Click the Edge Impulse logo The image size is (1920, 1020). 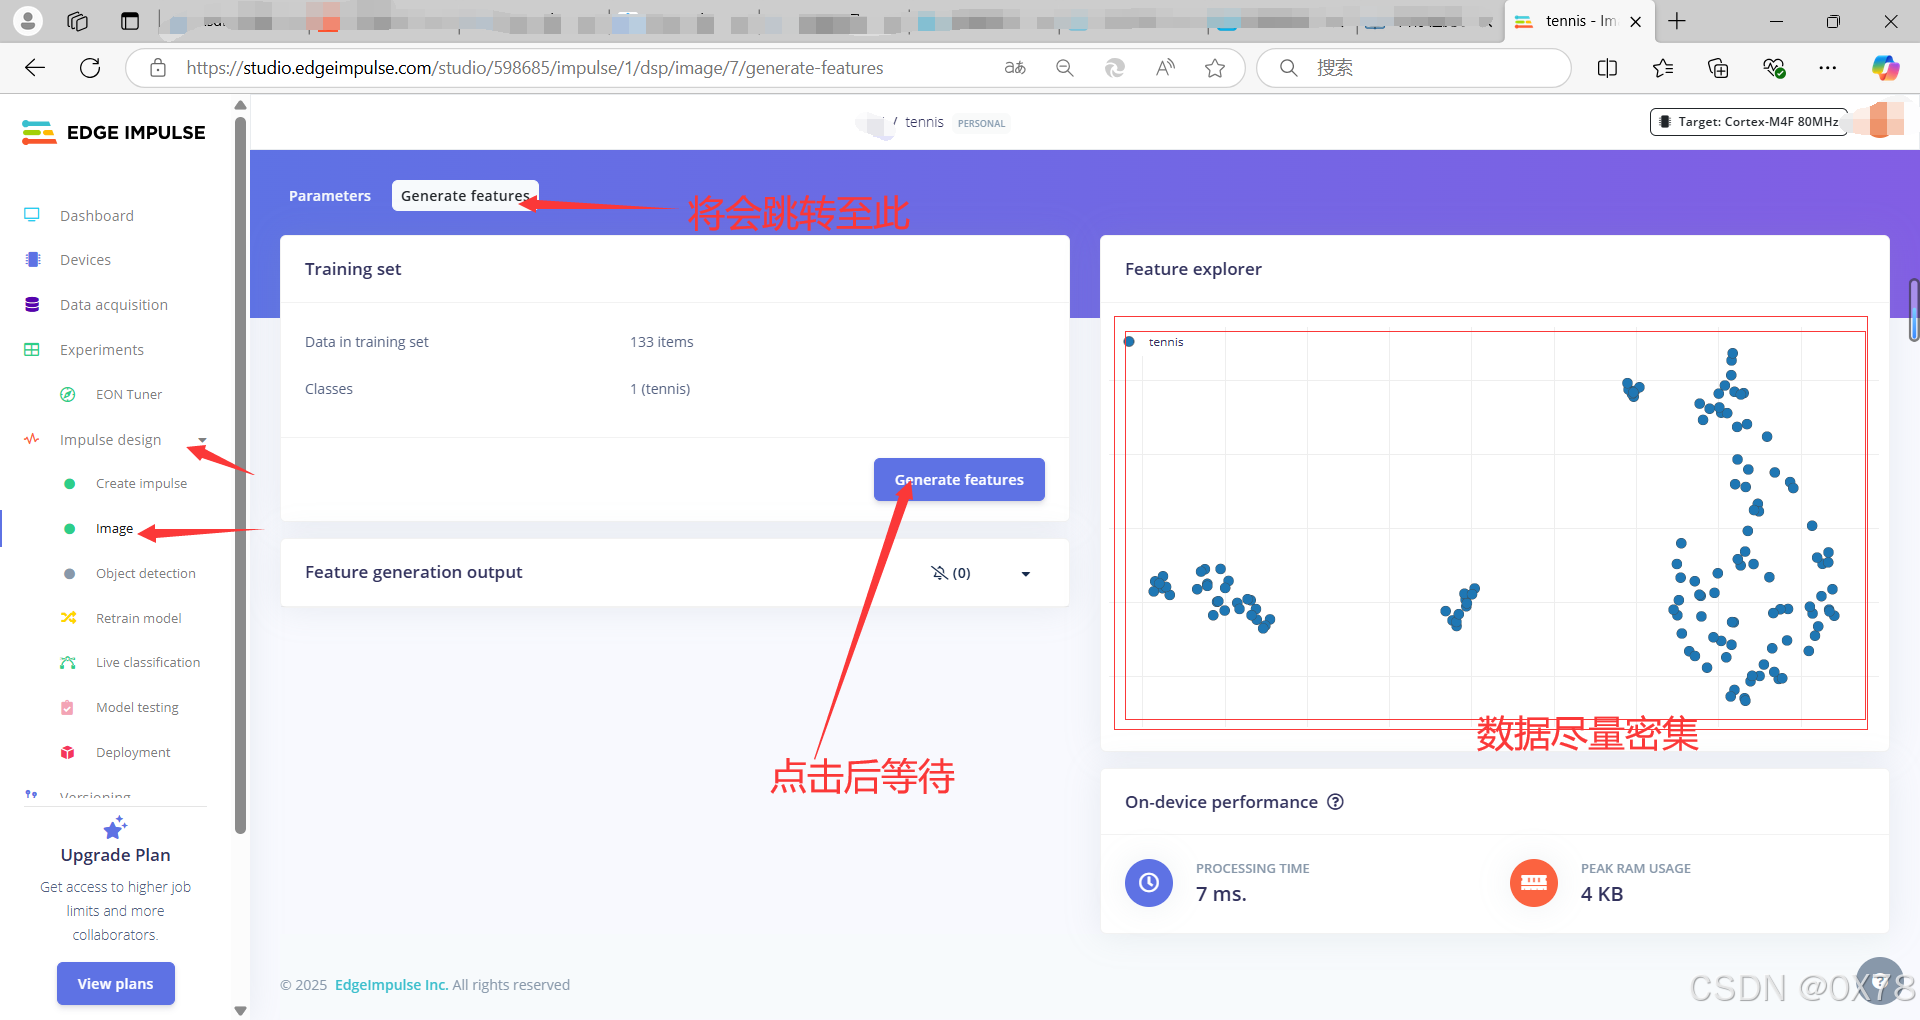click(x=113, y=132)
